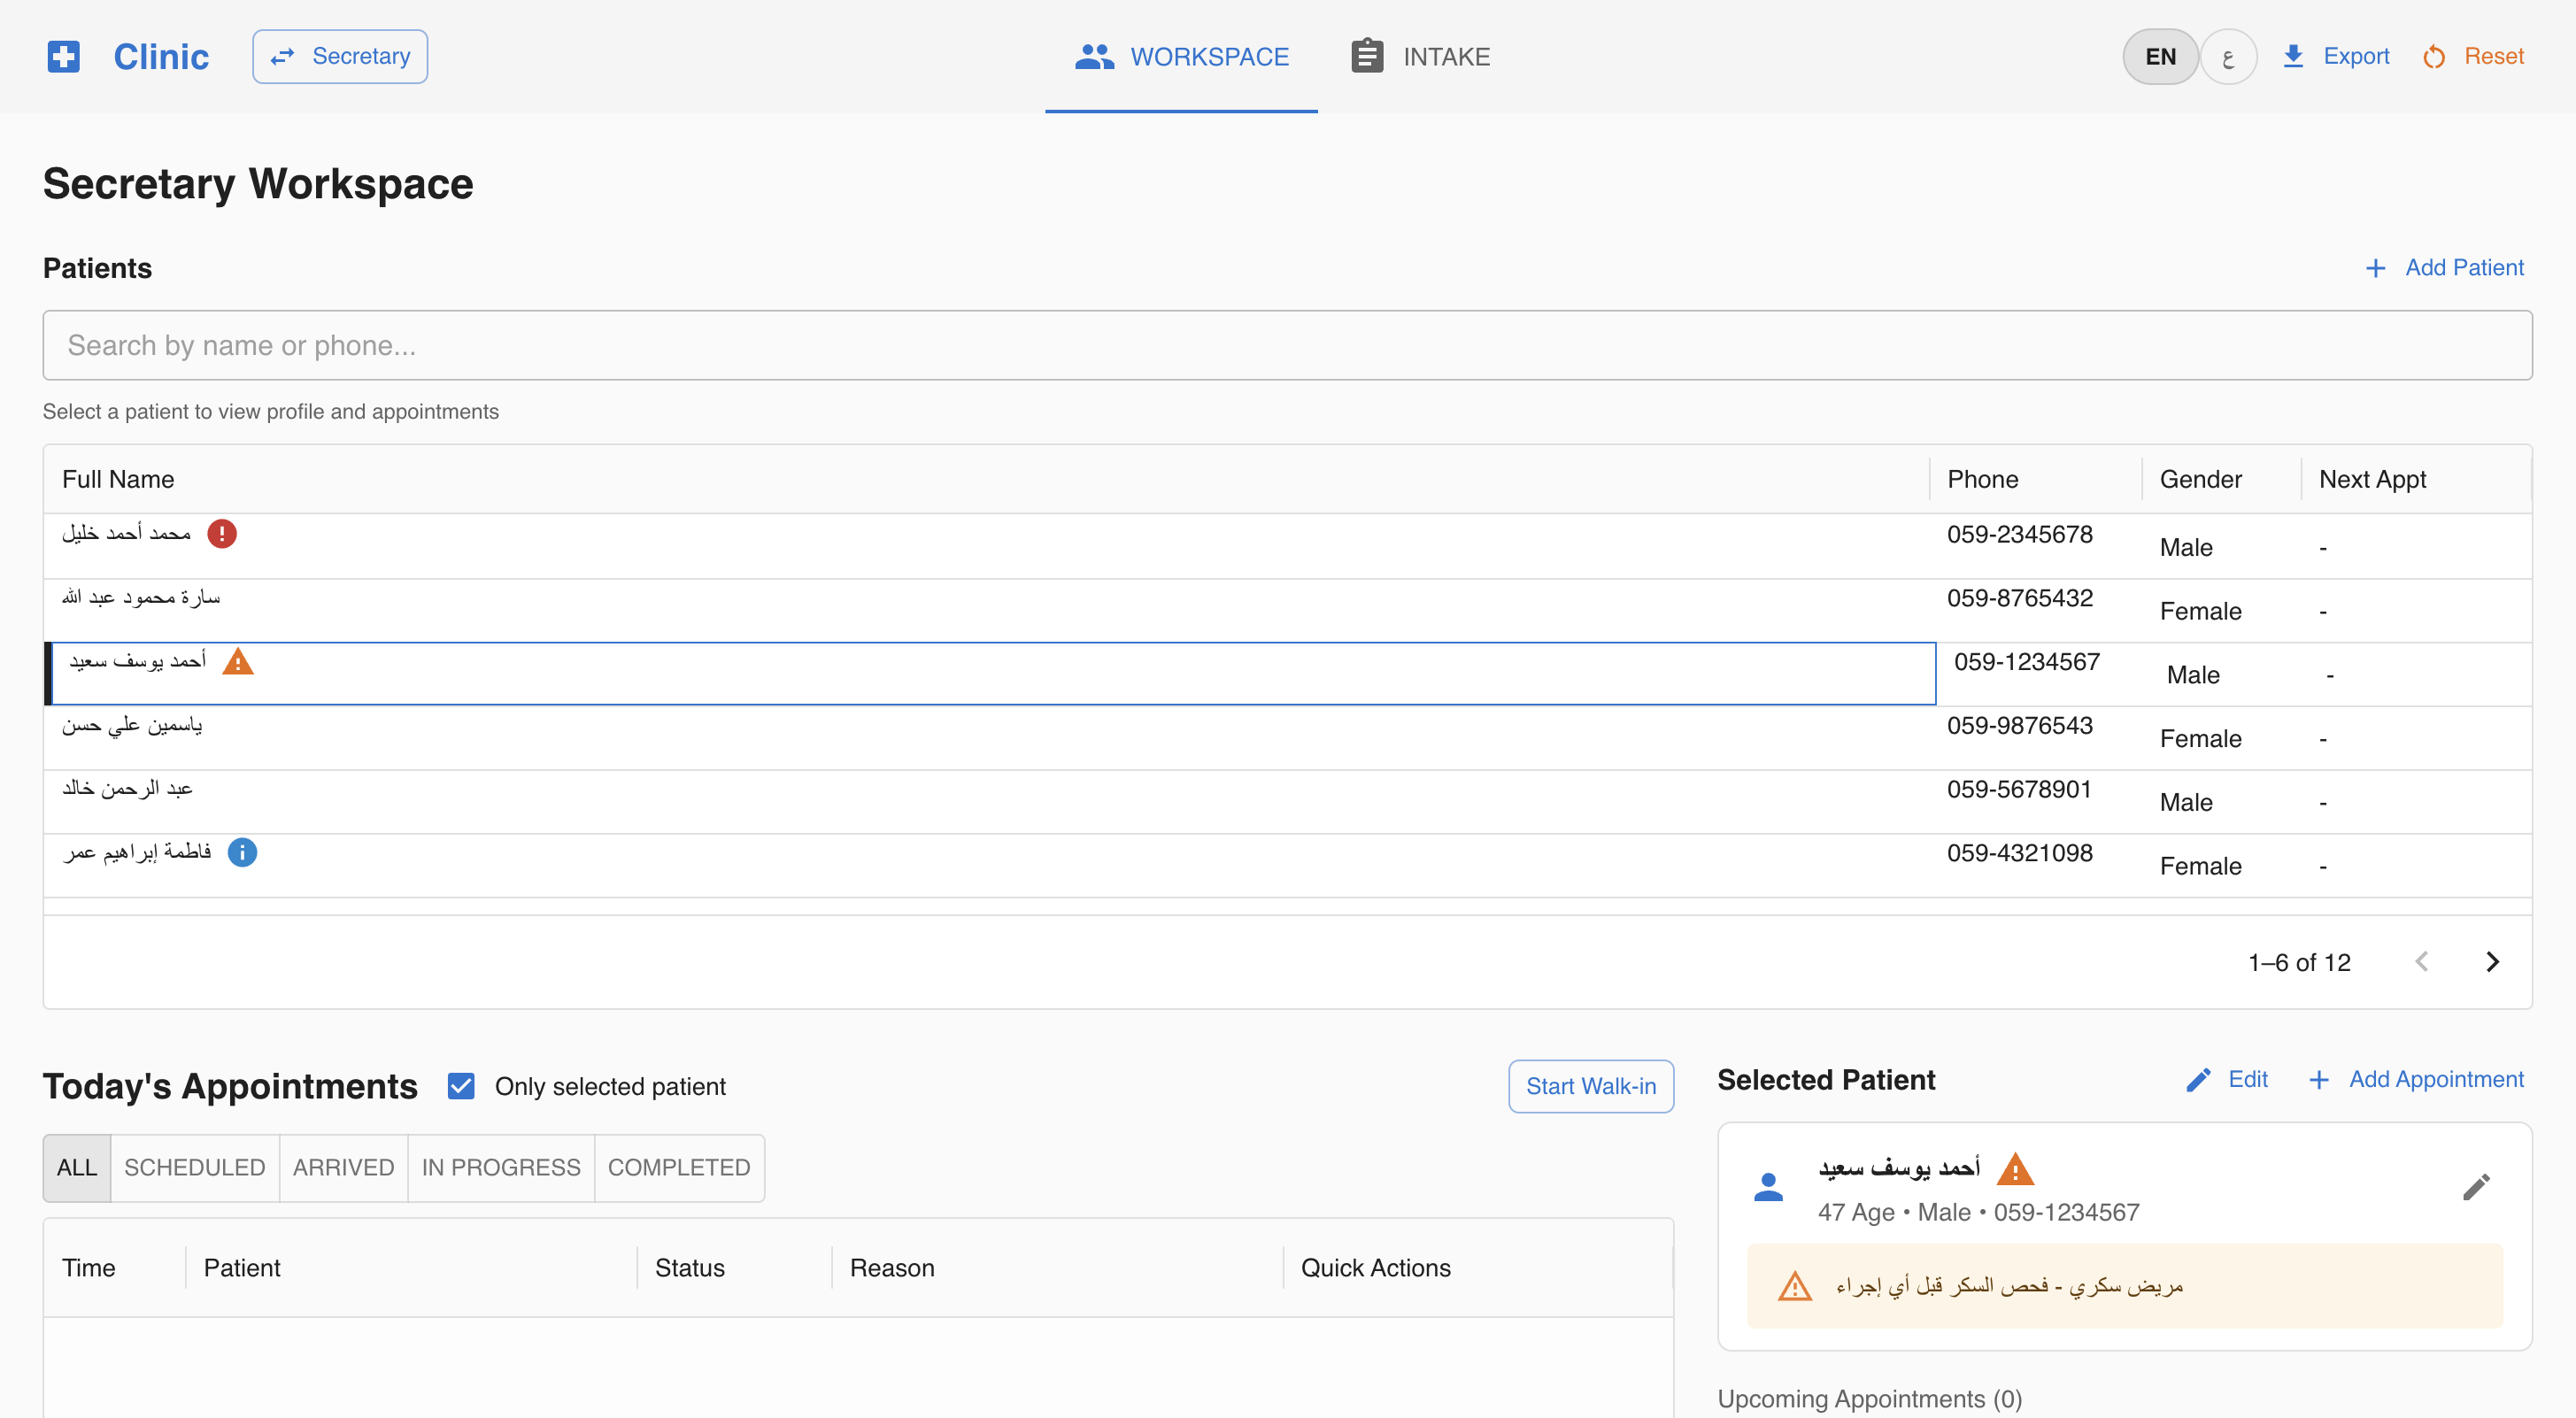This screenshot has height=1418, width=2576.
Task: Select the EN language toggle
Action: click(x=2160, y=57)
